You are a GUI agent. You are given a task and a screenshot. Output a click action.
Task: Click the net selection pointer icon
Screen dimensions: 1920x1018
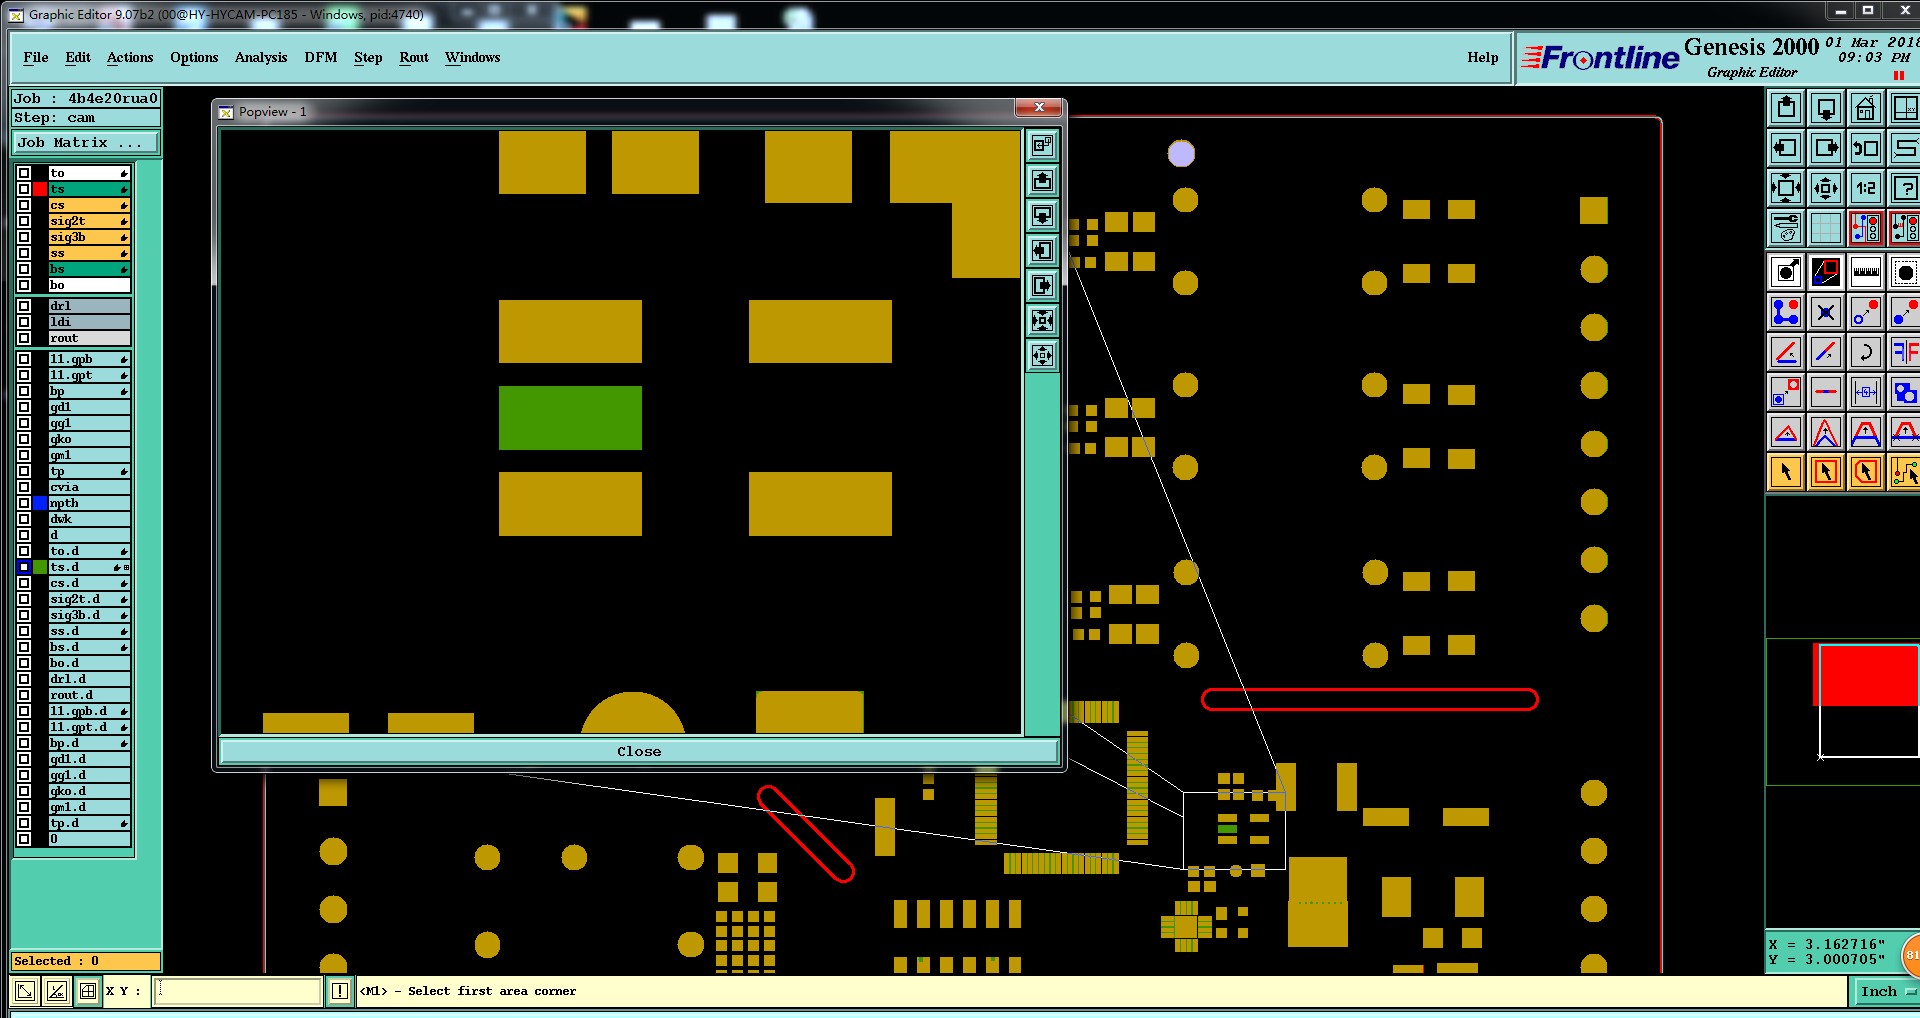tap(1905, 472)
